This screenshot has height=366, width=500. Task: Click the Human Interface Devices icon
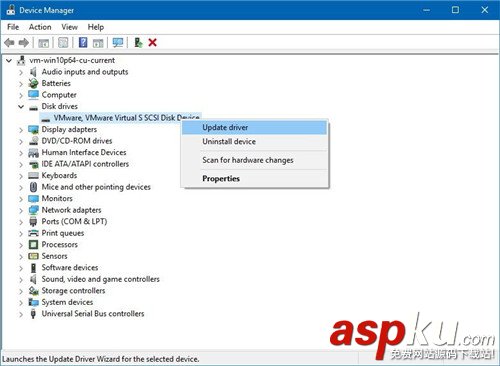click(x=33, y=152)
